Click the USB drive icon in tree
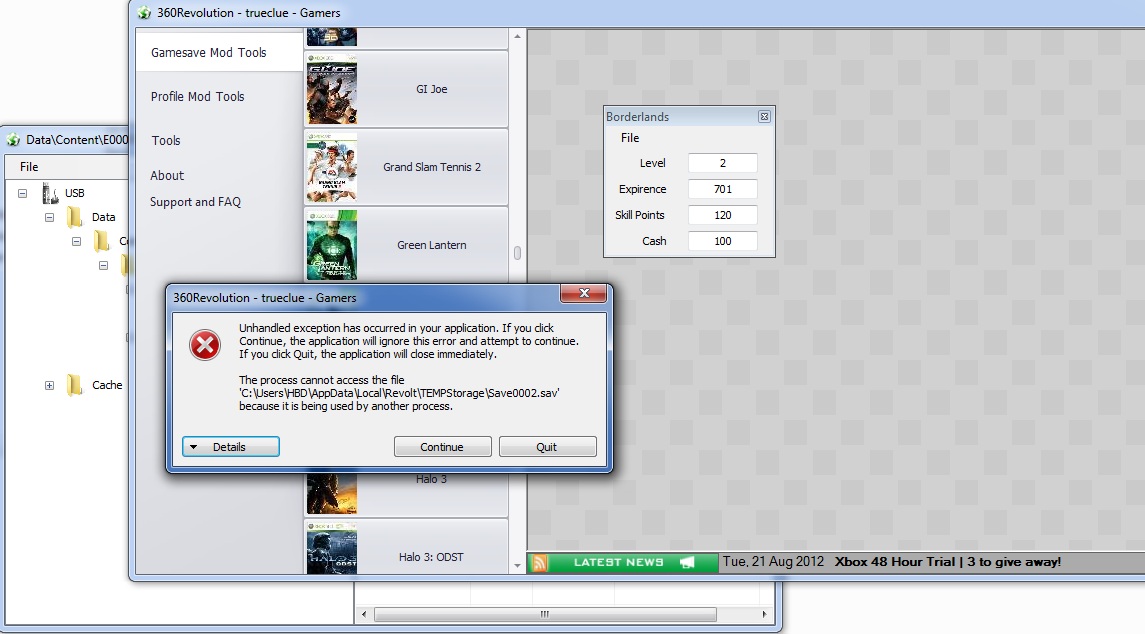Viewport: 1145px width, 634px height. [50, 193]
